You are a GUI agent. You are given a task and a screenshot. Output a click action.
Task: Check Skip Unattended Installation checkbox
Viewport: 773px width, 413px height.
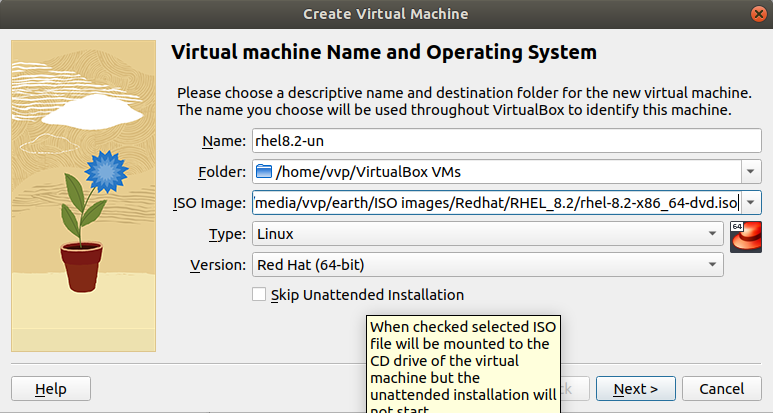[x=259, y=294]
